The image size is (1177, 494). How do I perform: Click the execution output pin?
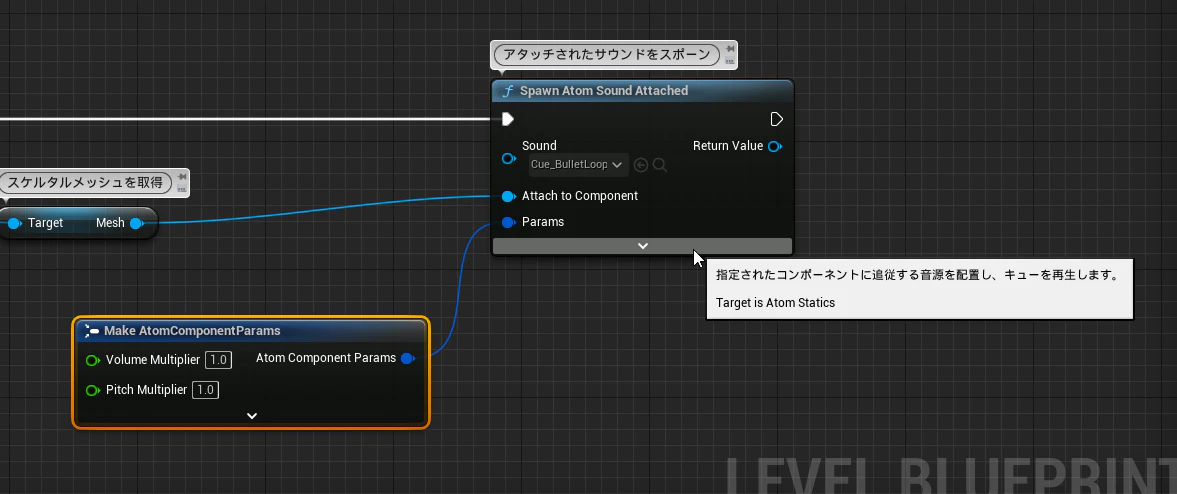(x=777, y=119)
